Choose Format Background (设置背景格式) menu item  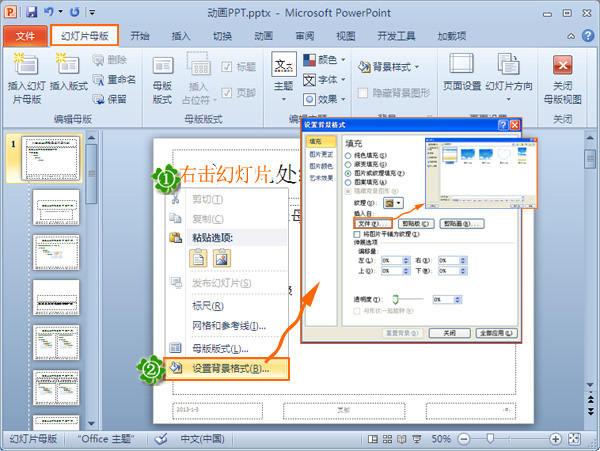click(x=226, y=369)
